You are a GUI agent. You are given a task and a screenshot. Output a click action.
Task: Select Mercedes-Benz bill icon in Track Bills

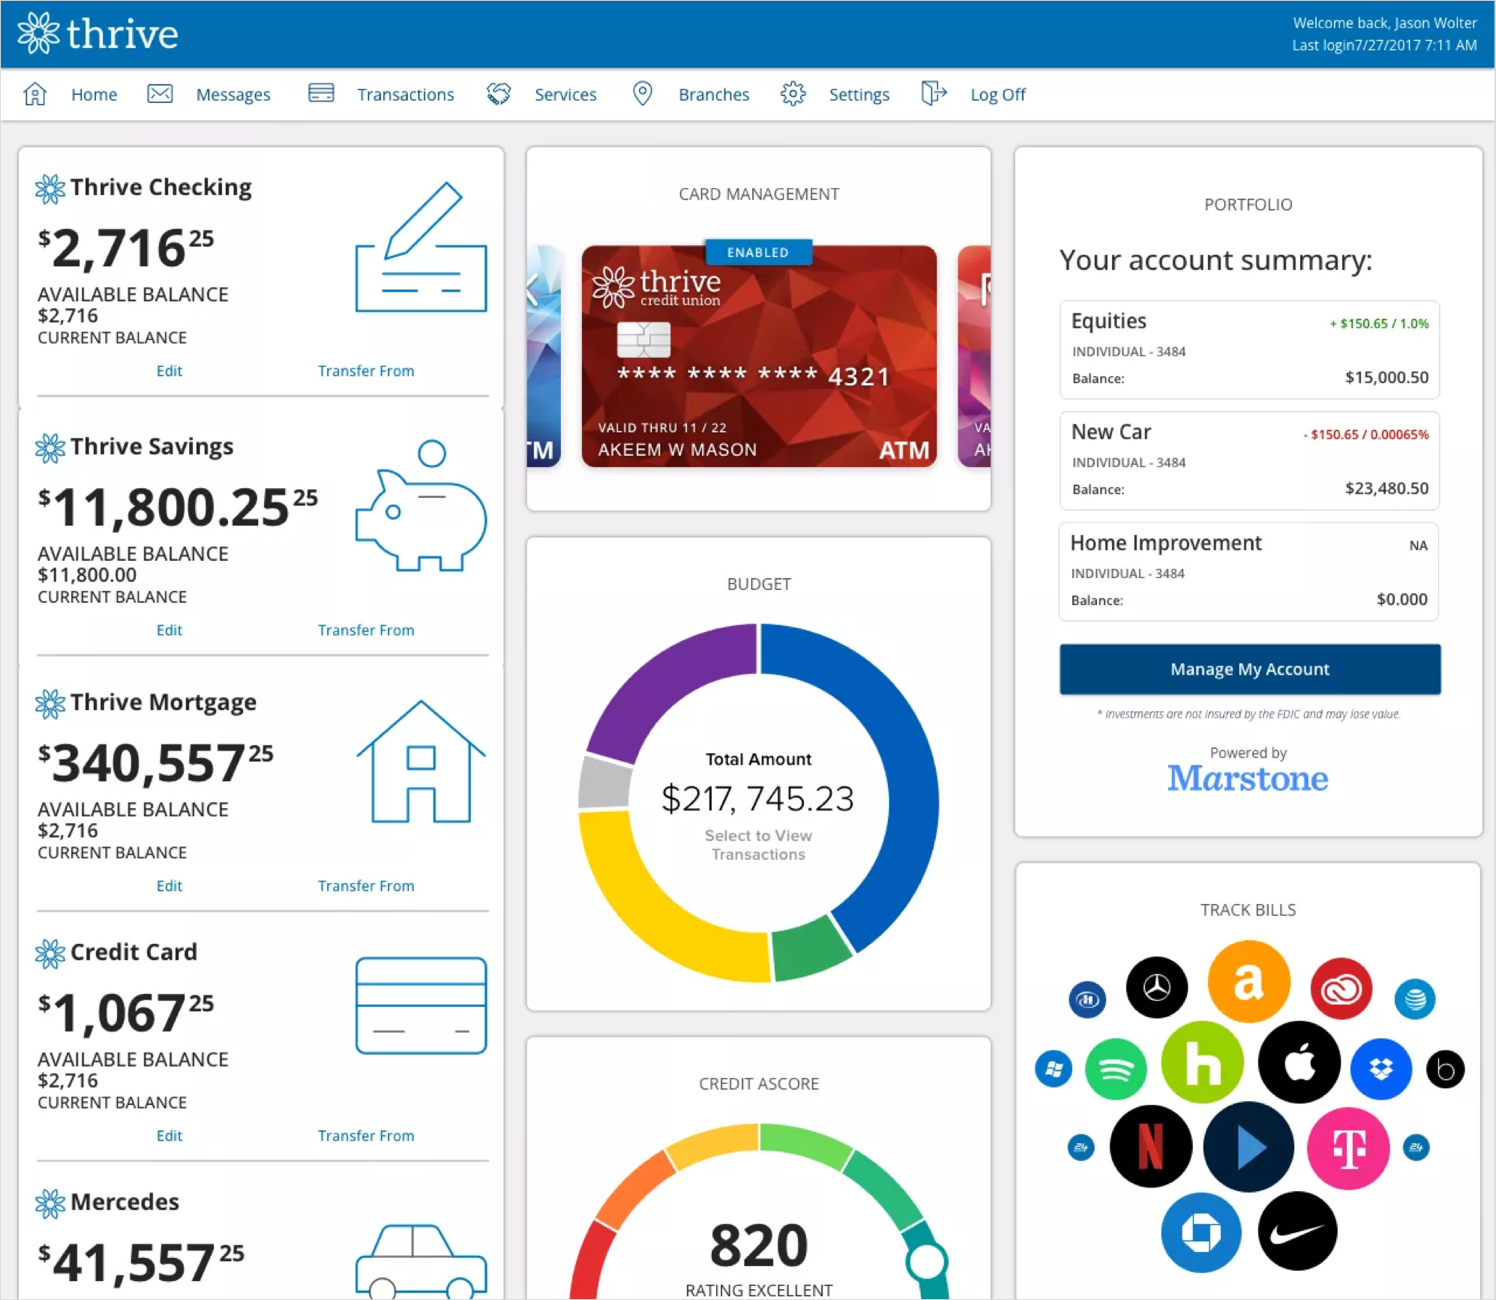pyautogui.click(x=1157, y=987)
